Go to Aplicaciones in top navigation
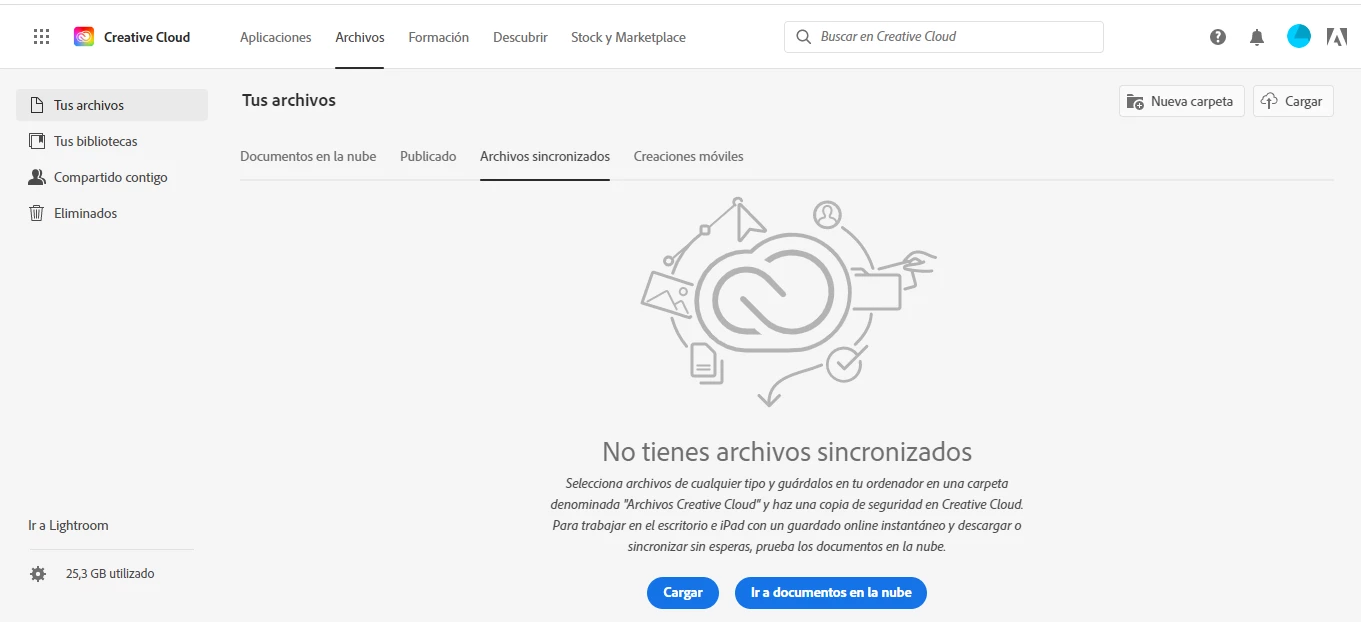1361x622 pixels. point(276,37)
